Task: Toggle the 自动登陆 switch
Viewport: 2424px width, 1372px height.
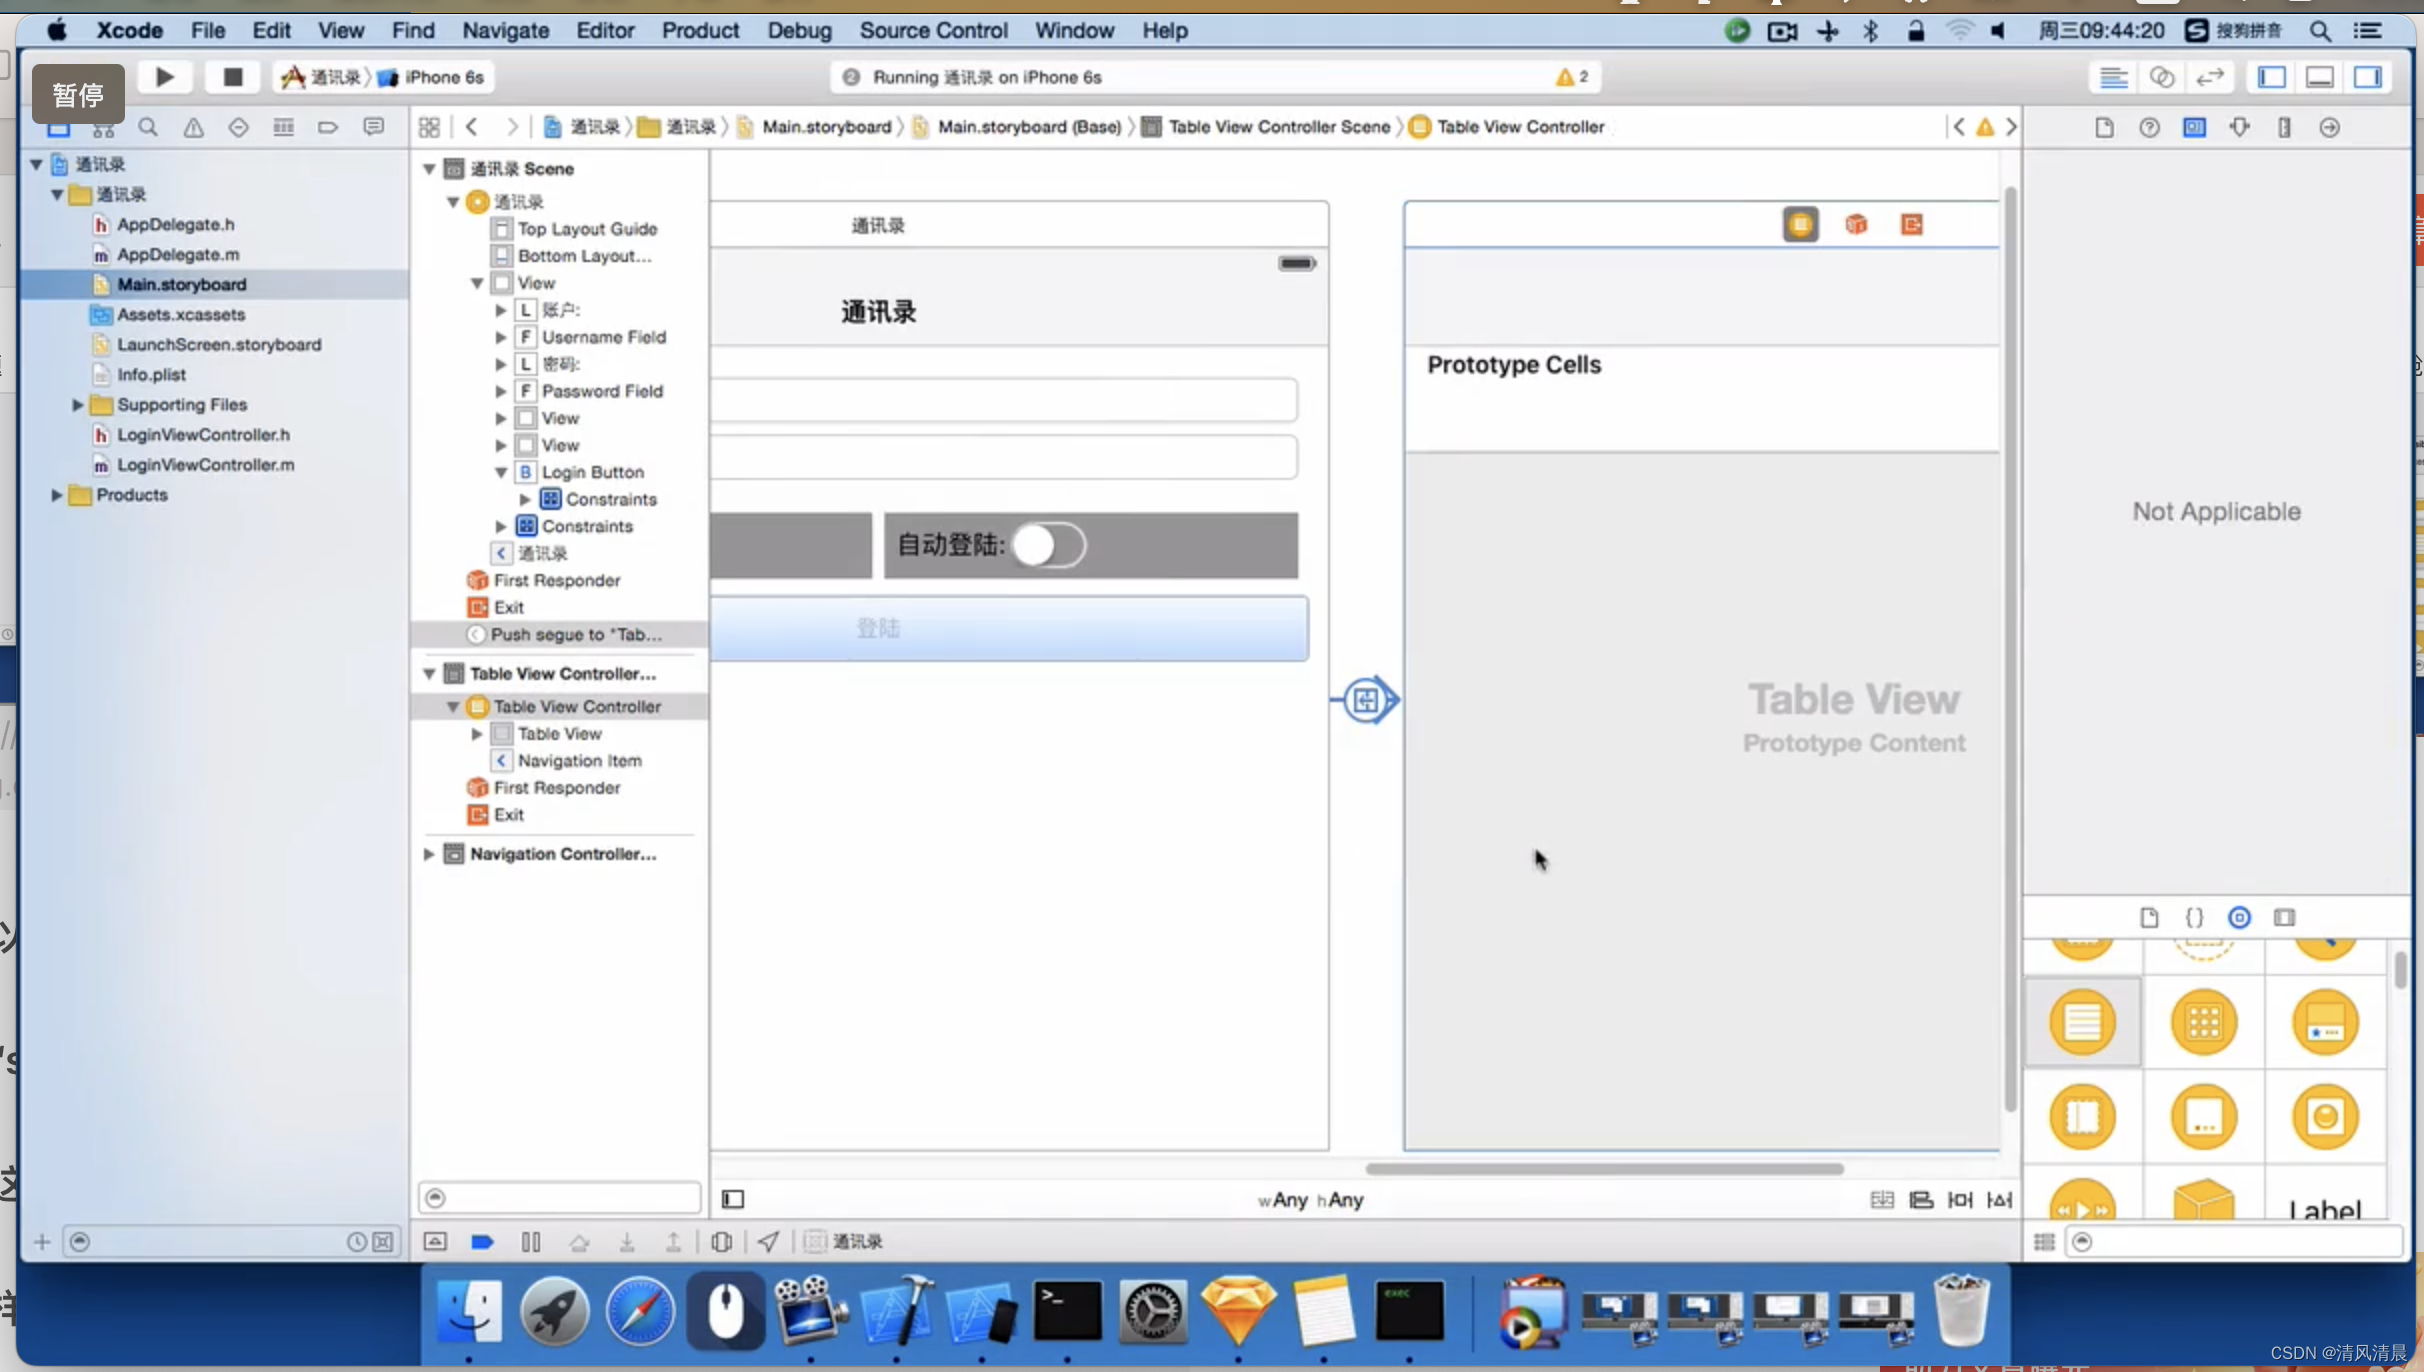Action: 1048,545
